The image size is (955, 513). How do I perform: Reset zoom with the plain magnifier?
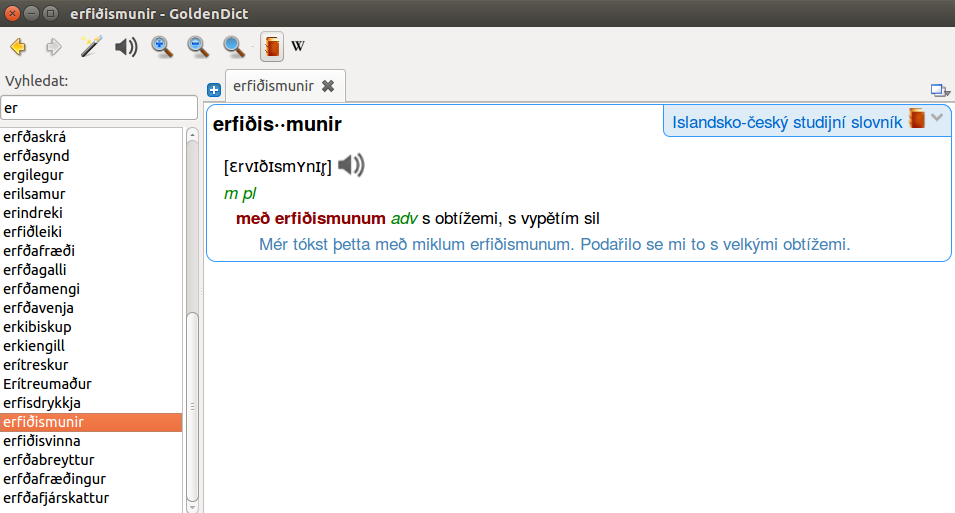pyautogui.click(x=234, y=46)
